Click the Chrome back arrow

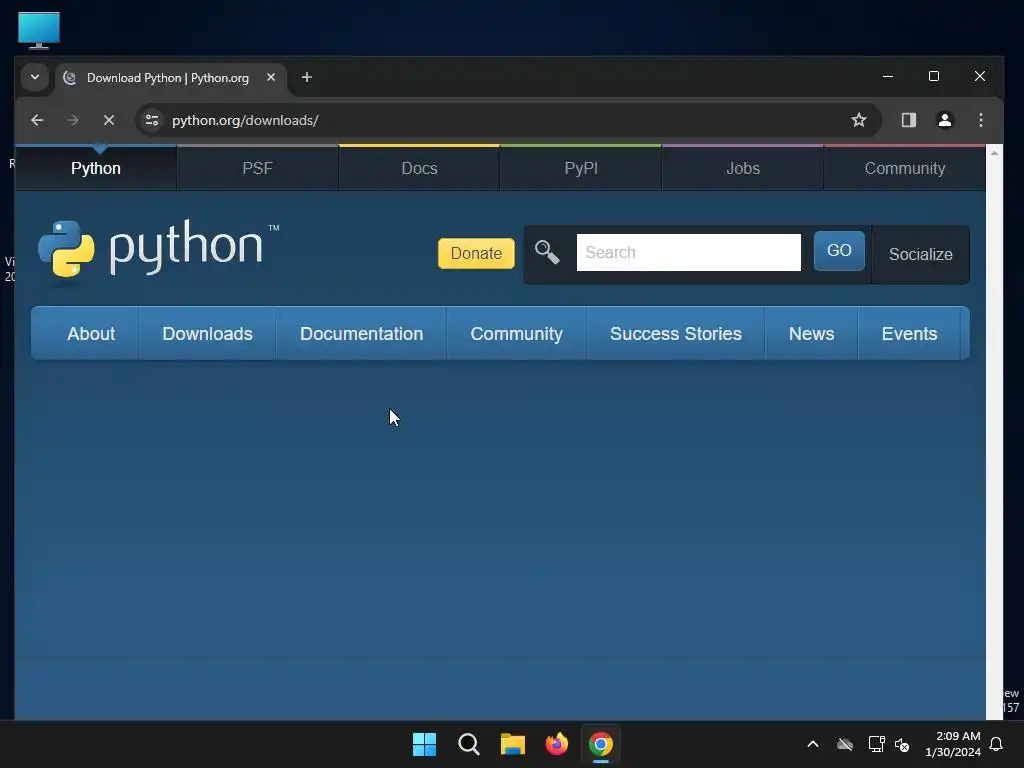(x=37, y=120)
